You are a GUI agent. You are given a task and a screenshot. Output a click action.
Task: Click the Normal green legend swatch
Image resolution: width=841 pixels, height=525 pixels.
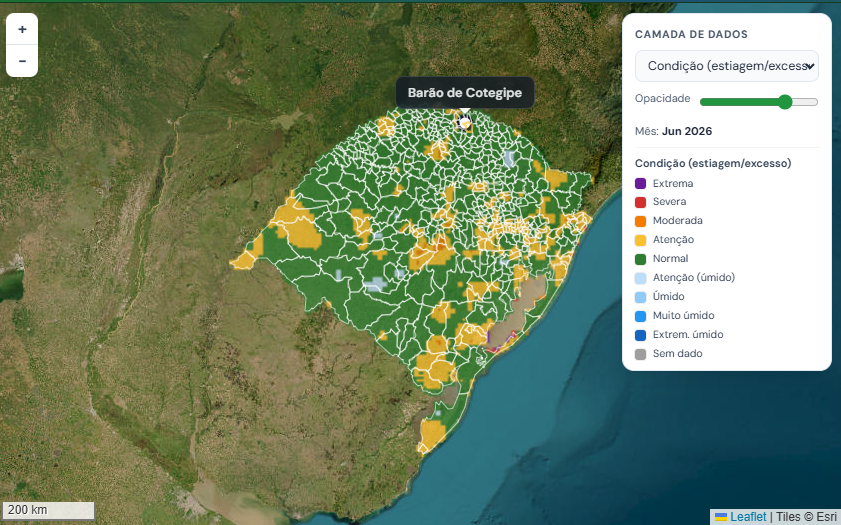[640, 259]
